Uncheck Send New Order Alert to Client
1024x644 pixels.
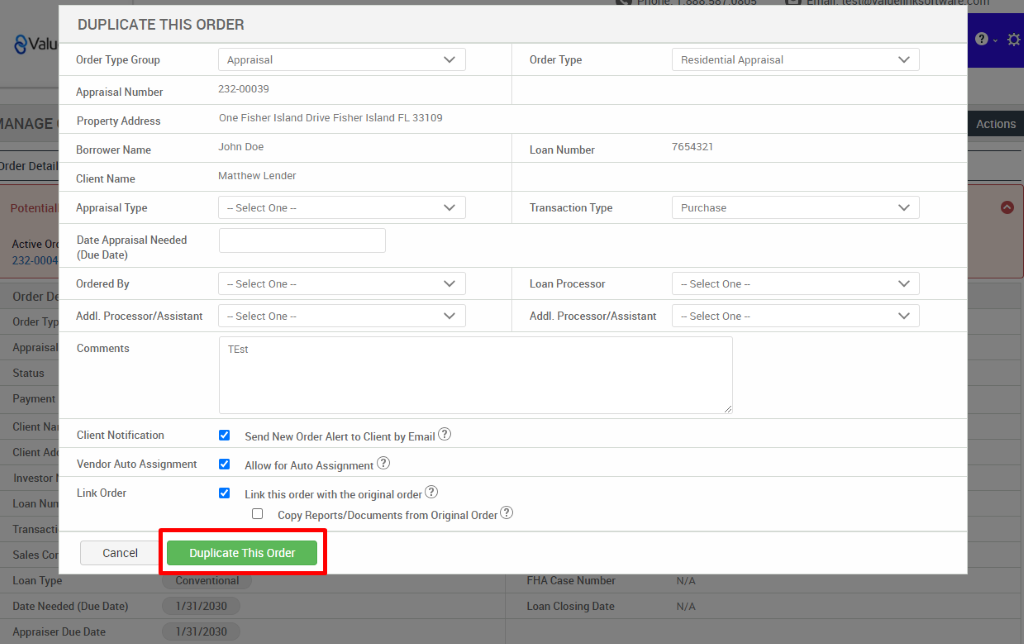[x=224, y=434]
